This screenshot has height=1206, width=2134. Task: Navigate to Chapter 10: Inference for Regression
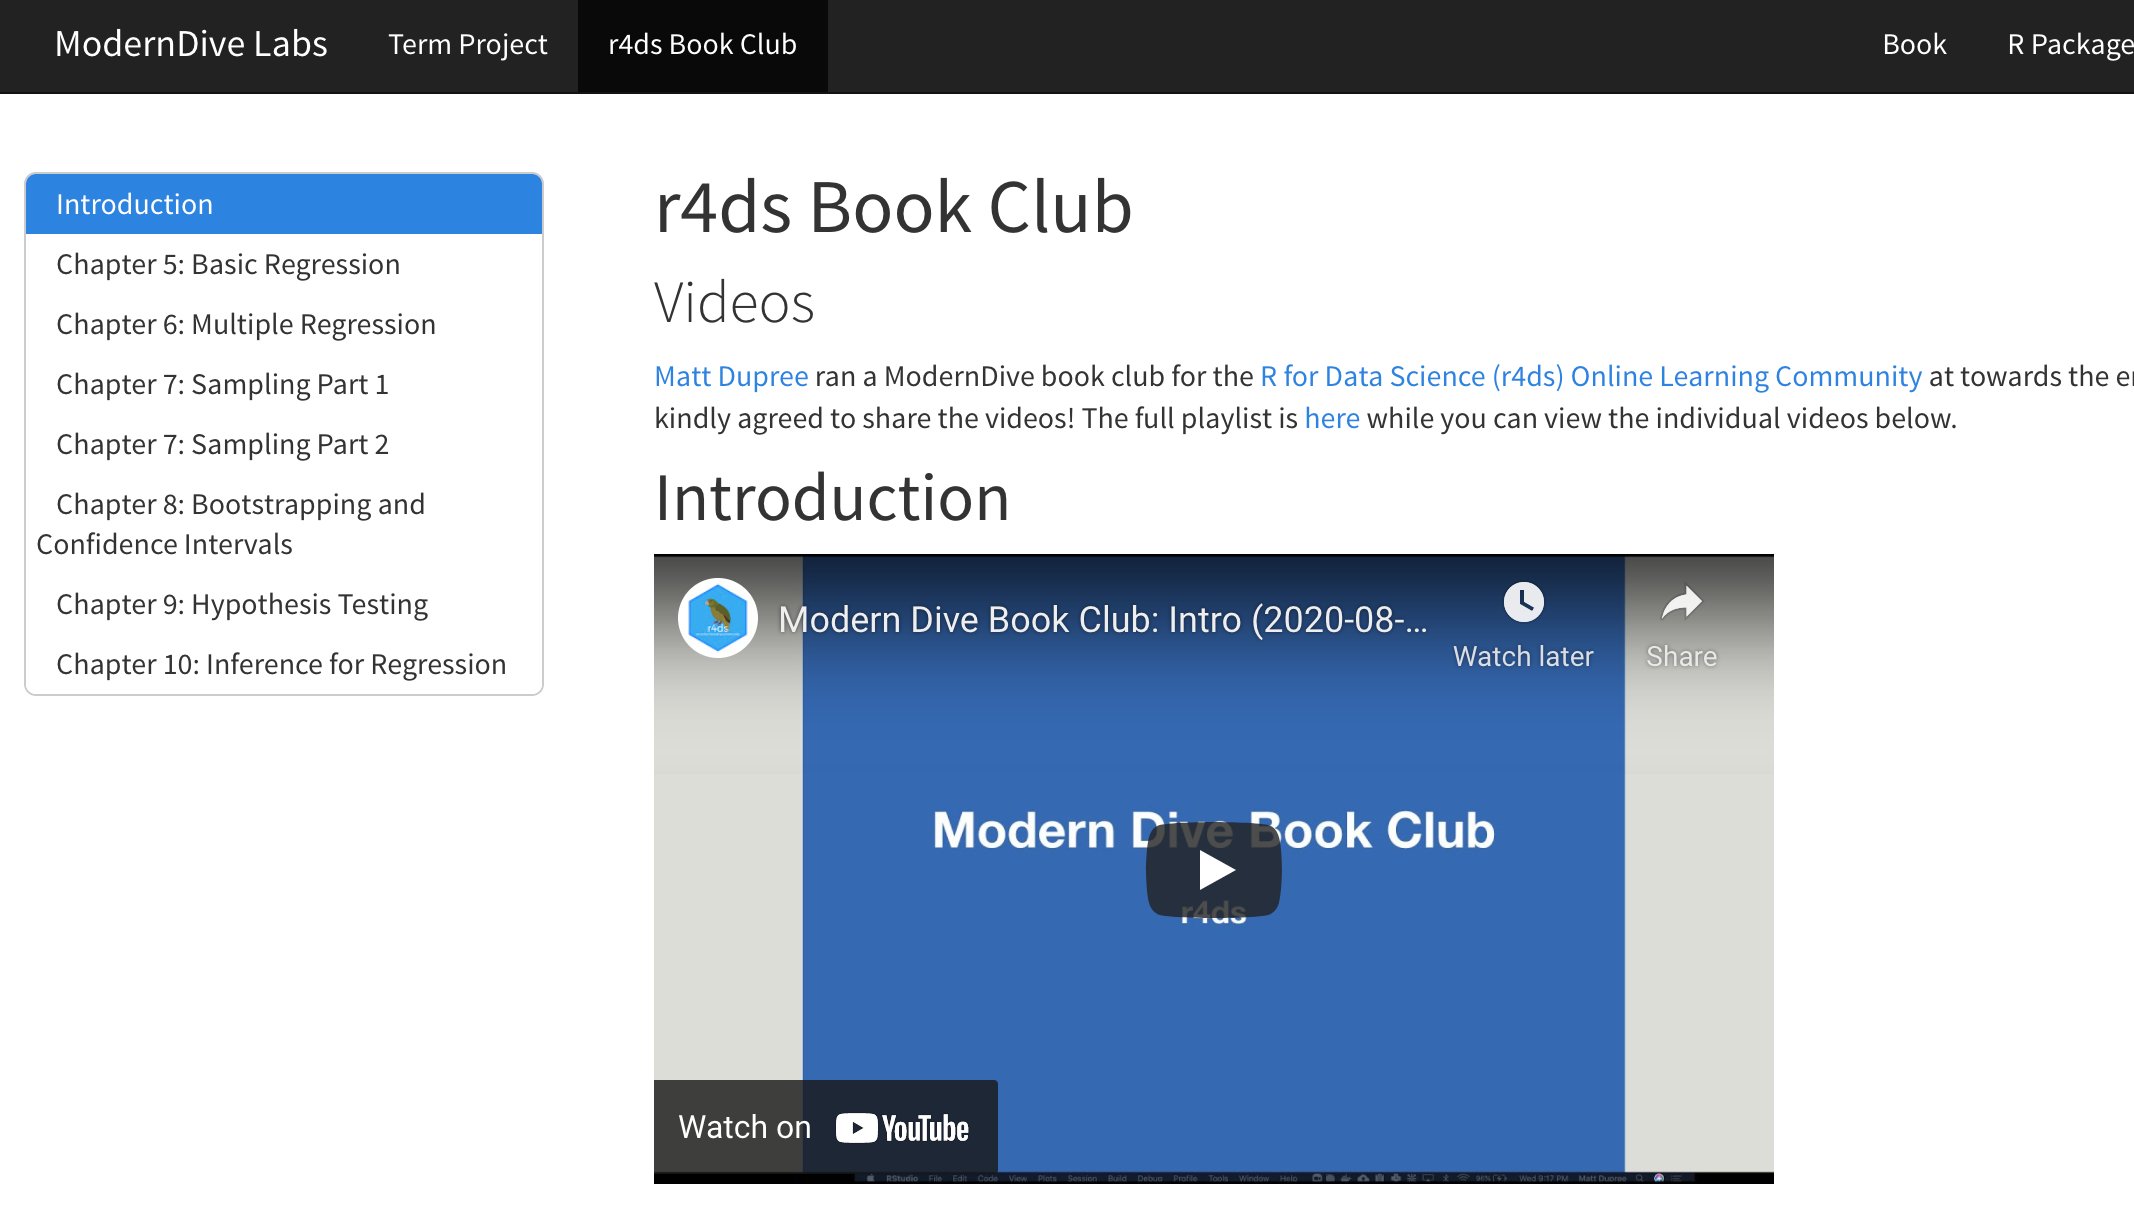pos(281,664)
